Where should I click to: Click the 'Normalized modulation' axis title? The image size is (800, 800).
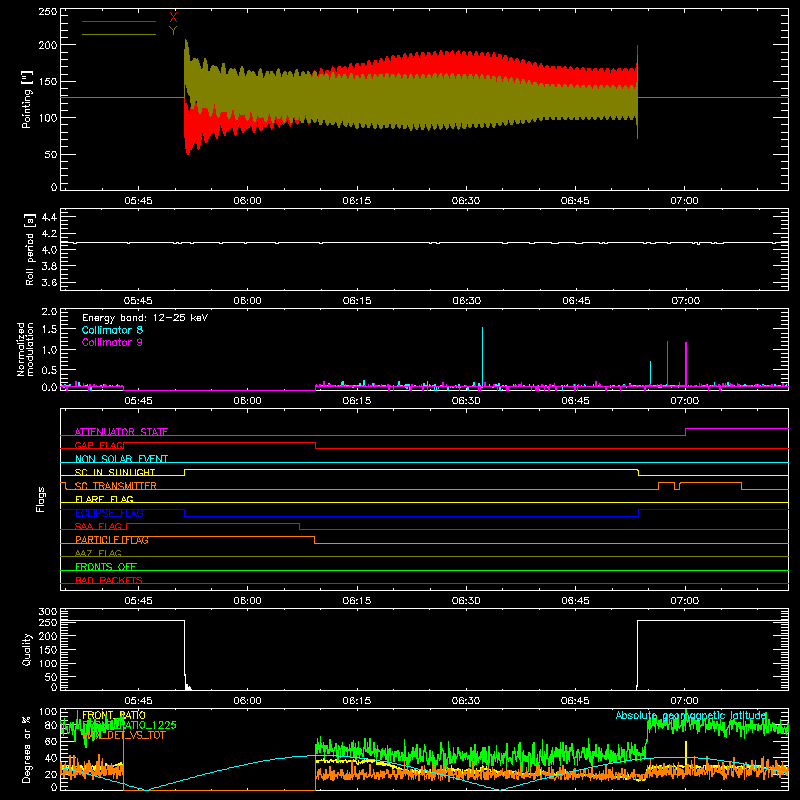pyautogui.click(x=25, y=349)
